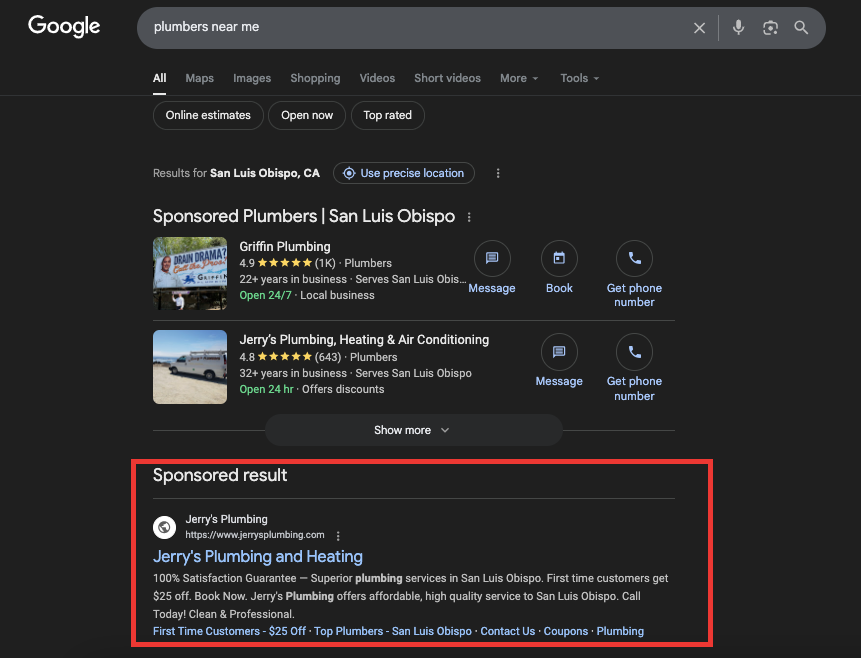
Task: Click San Luis Obispo, CA location text
Action: coord(265,173)
